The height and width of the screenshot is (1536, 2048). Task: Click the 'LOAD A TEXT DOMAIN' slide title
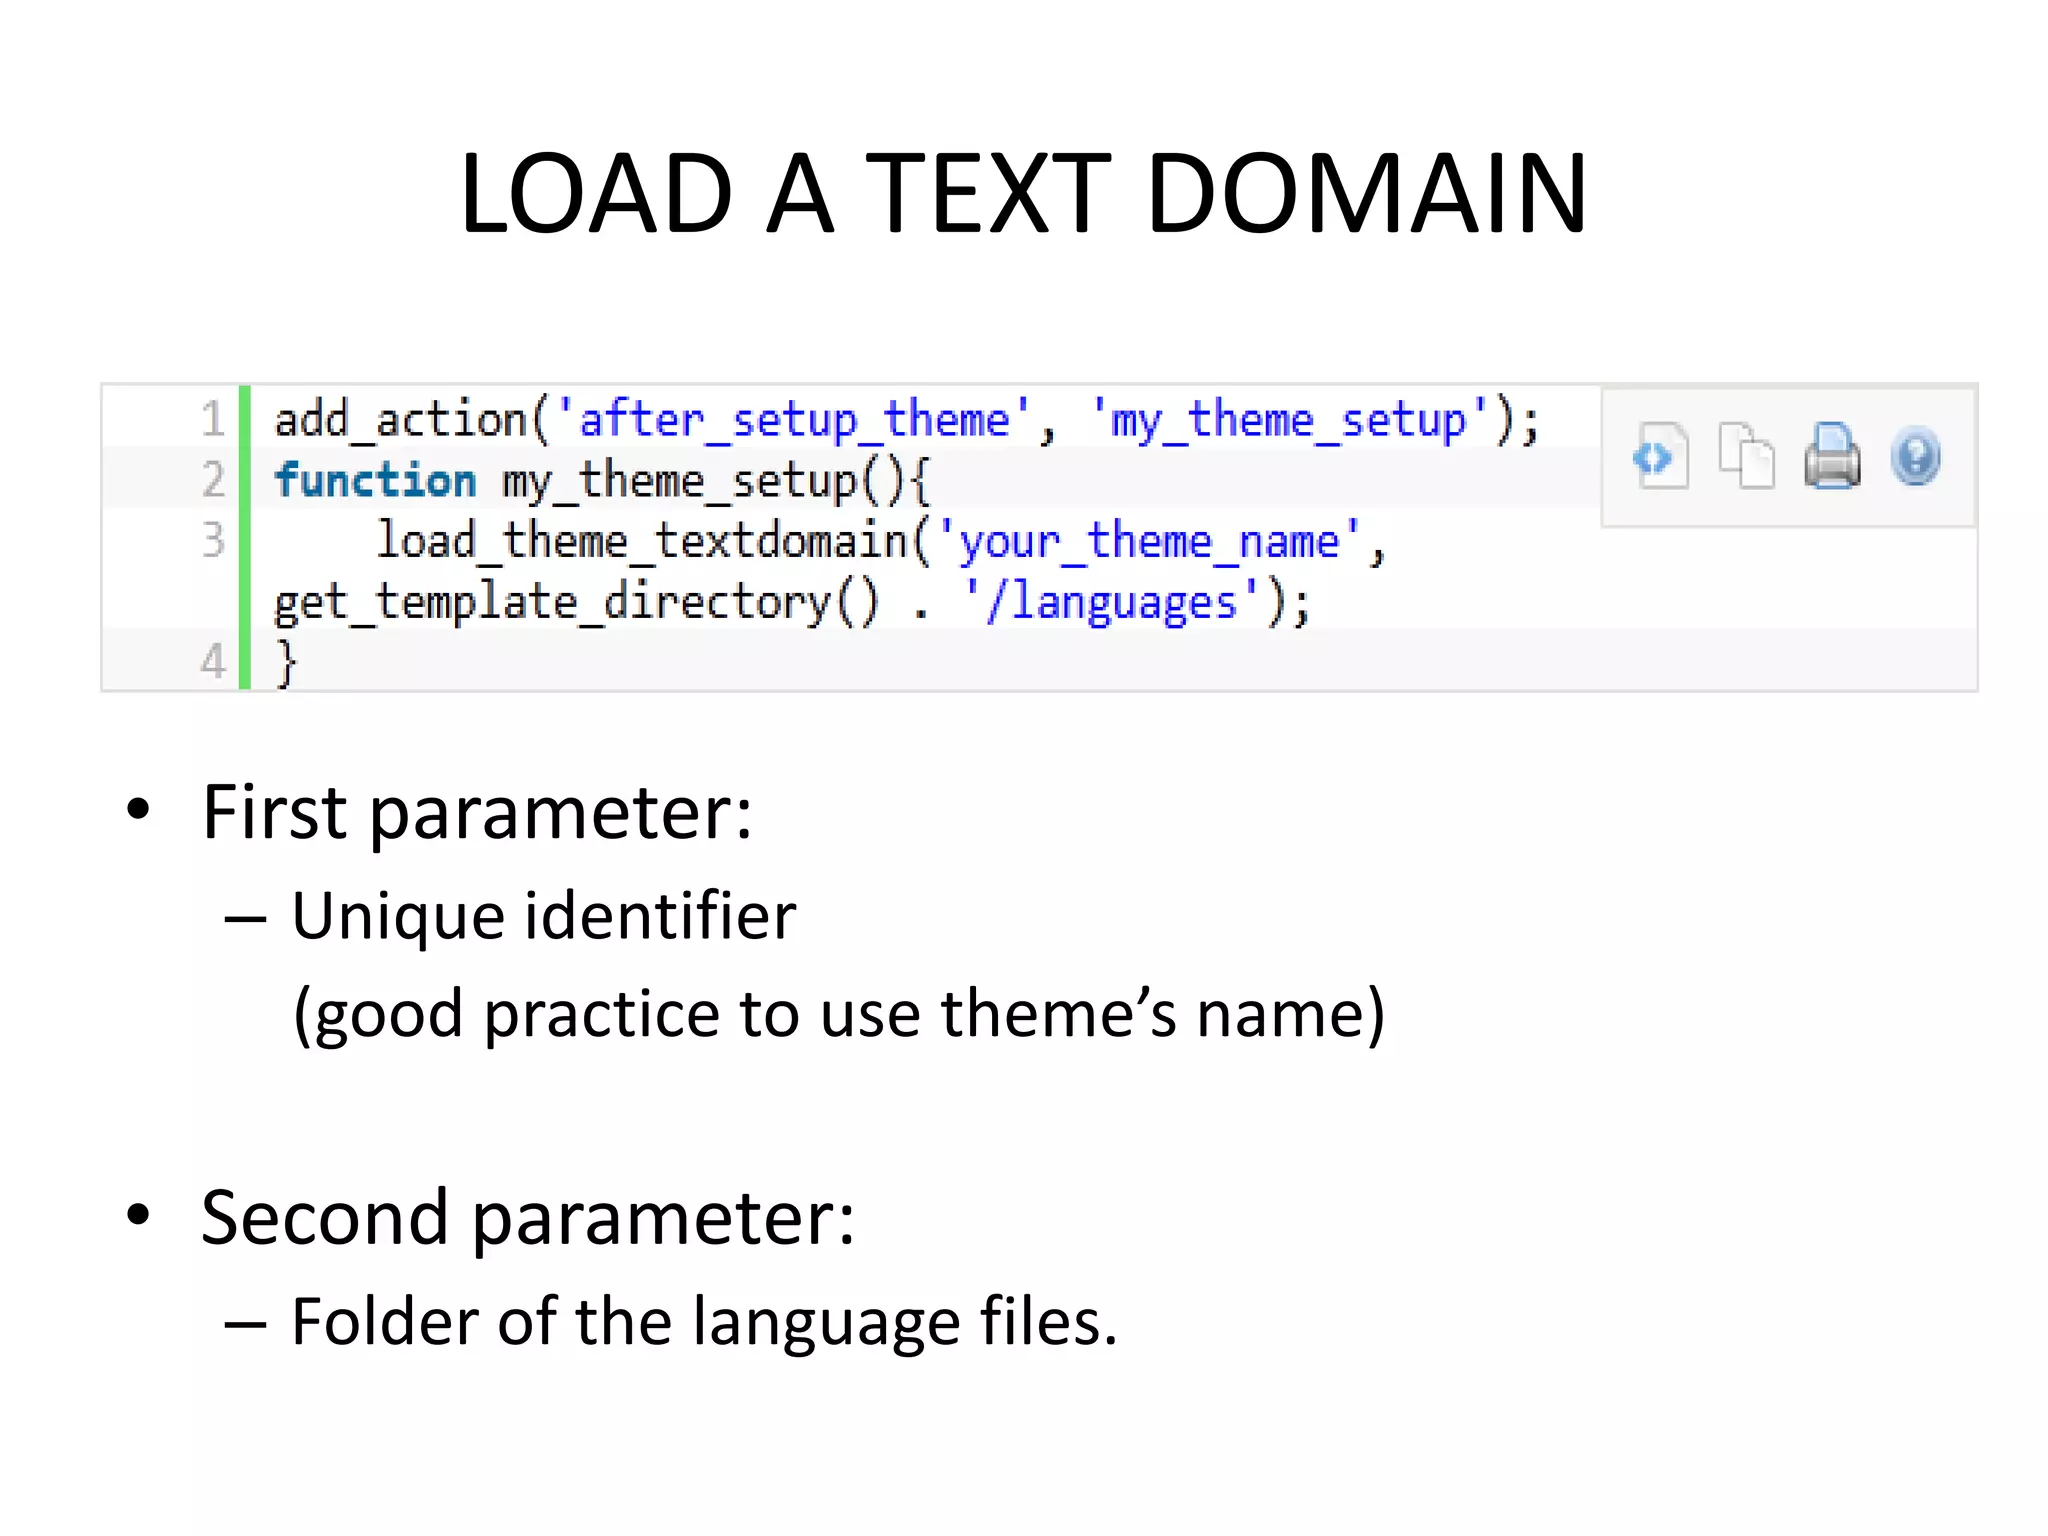pos(1023,192)
